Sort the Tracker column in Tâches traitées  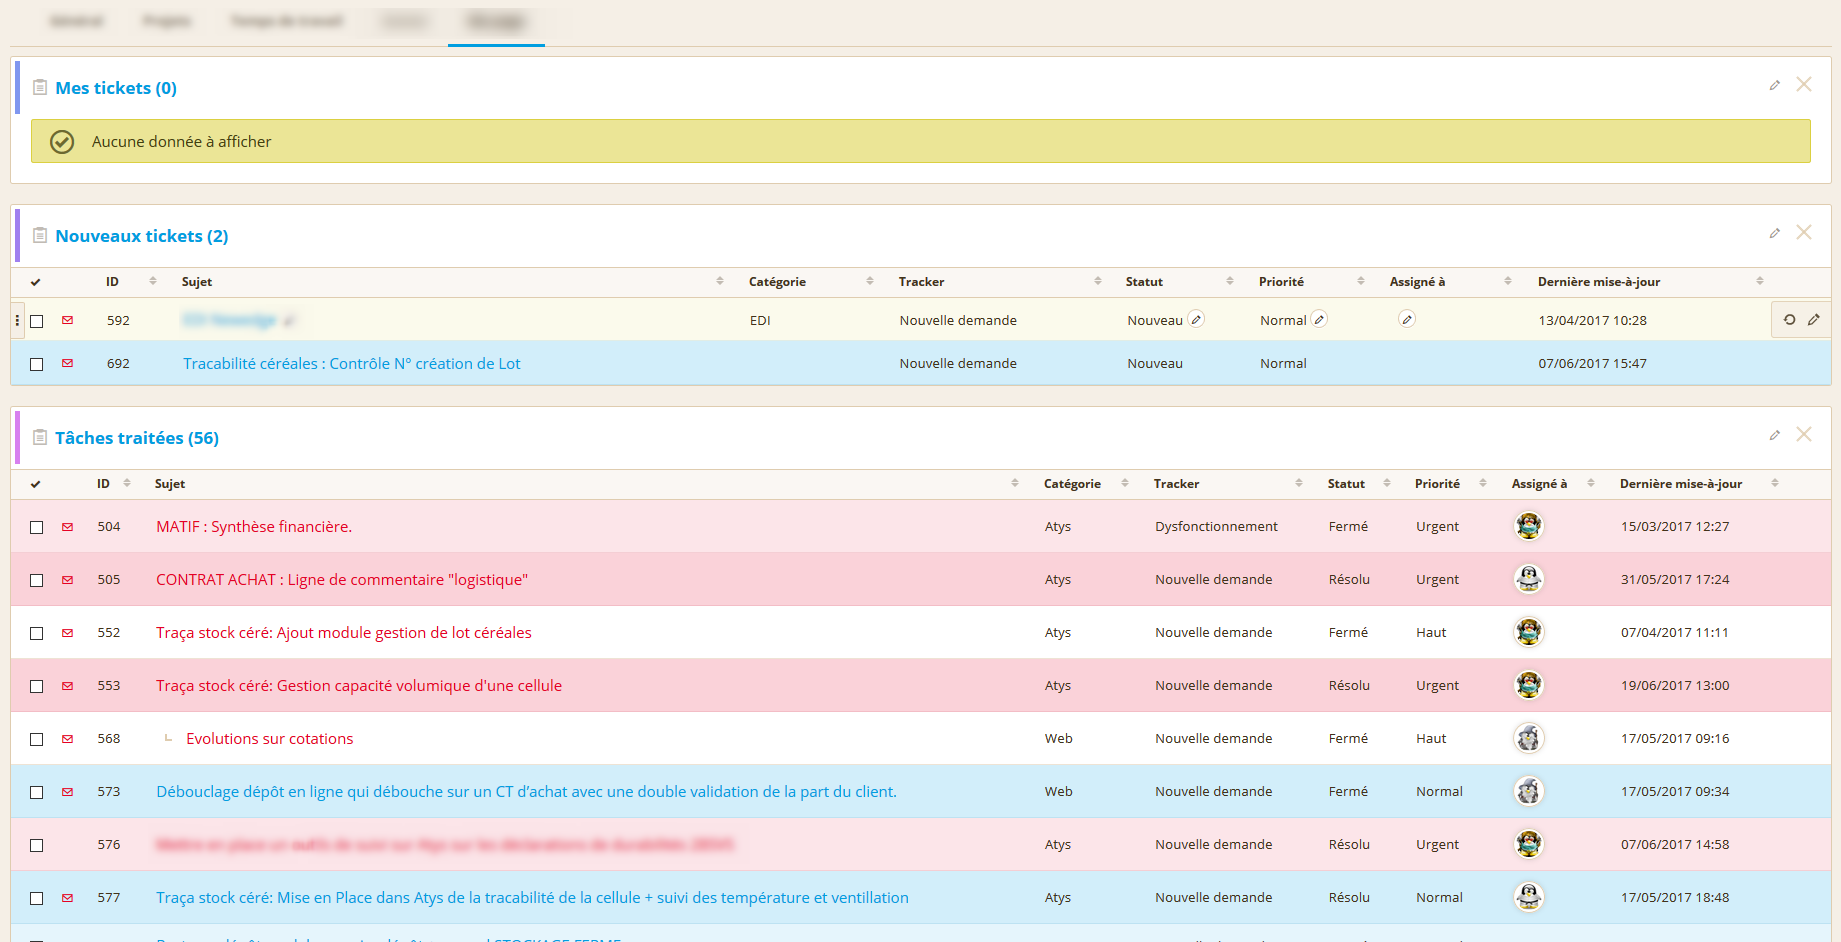pos(1297,483)
